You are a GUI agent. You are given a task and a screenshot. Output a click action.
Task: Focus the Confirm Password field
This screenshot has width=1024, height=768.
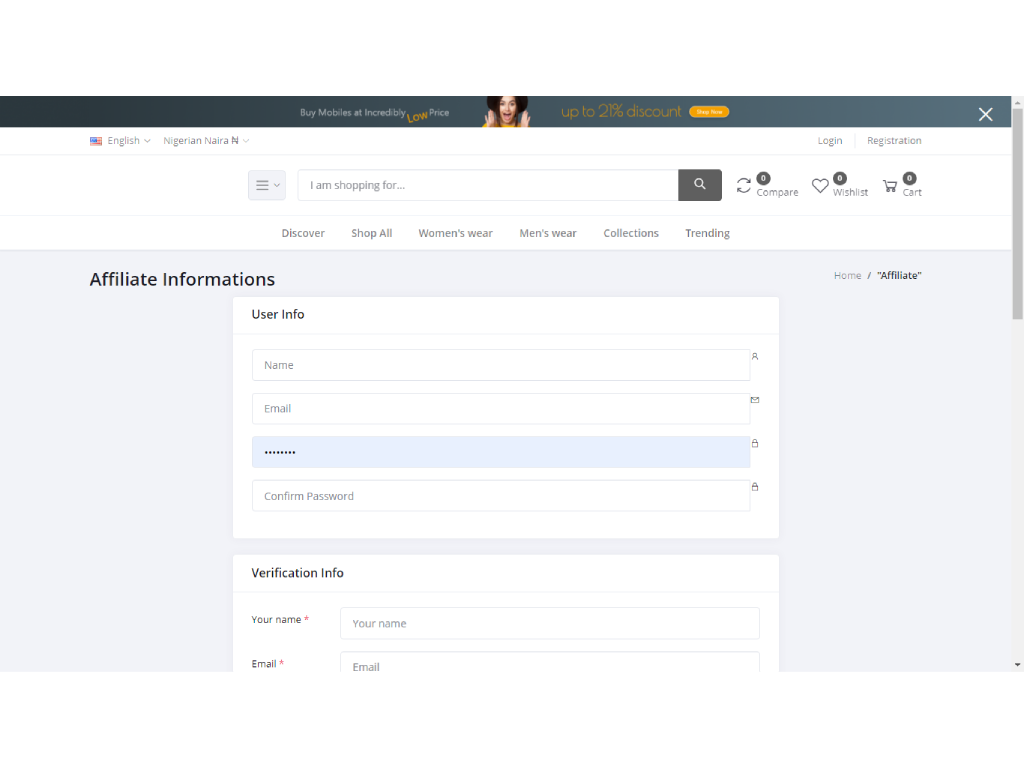(x=500, y=496)
